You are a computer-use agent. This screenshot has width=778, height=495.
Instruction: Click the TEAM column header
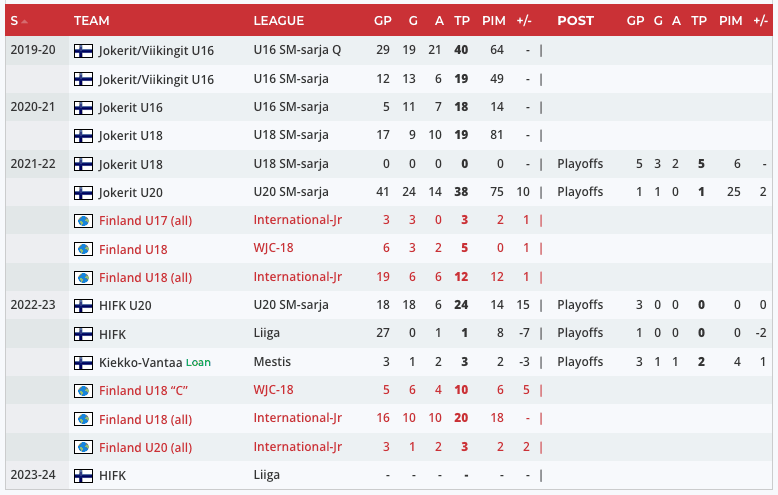point(92,20)
